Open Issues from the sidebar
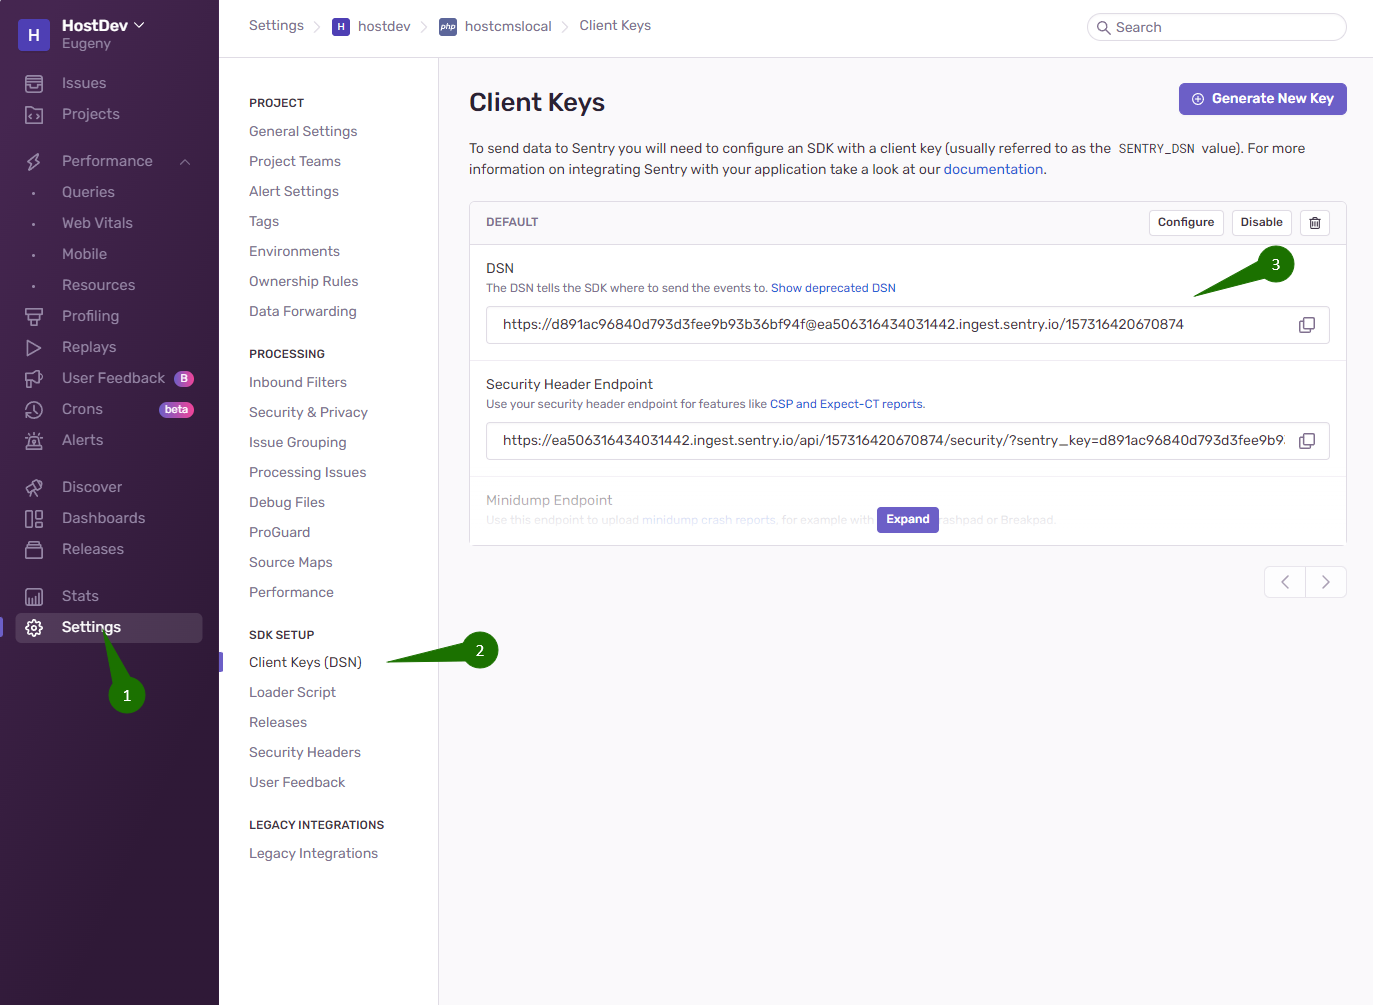 pyautogui.click(x=83, y=83)
